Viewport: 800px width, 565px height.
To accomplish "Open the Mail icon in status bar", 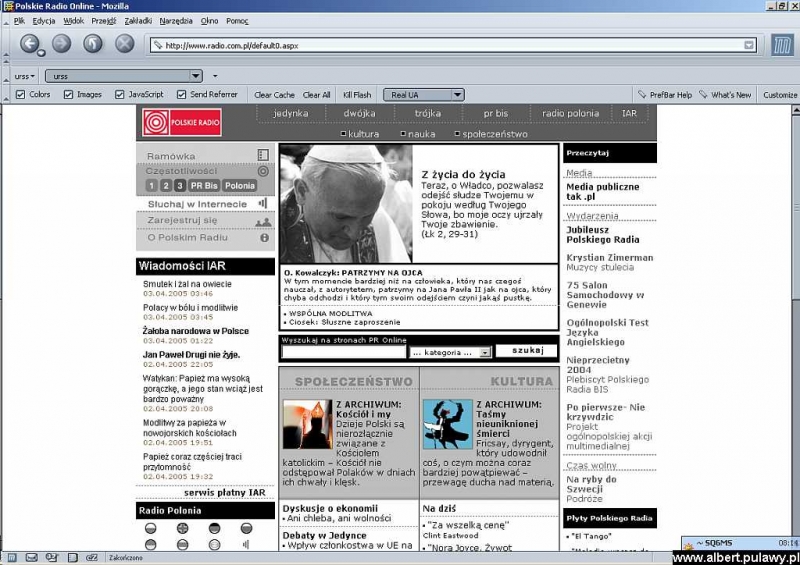I will pyautogui.click(x=31, y=557).
